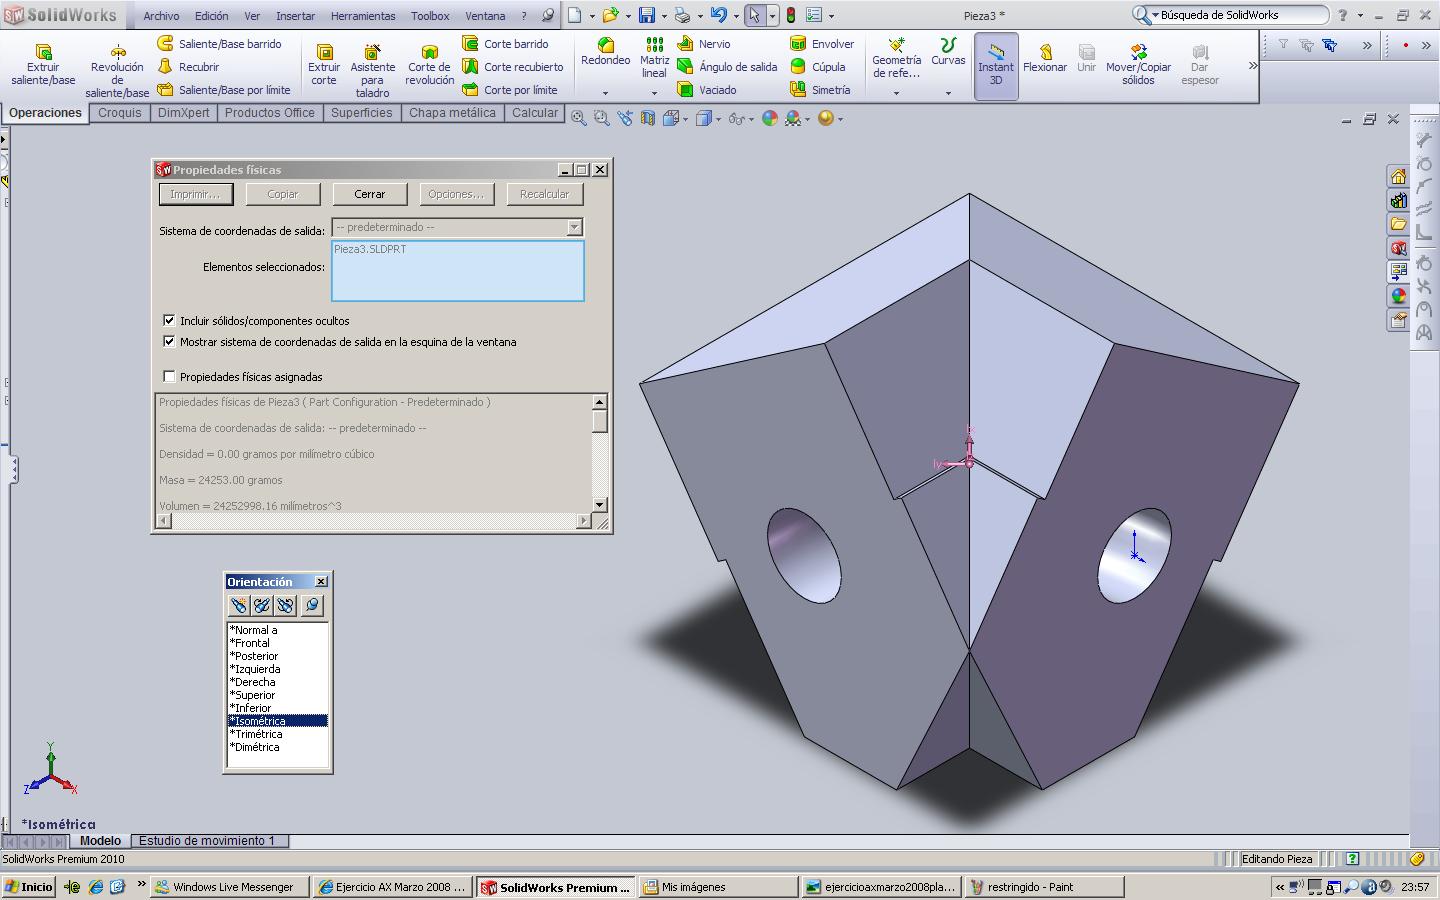Click the new view icon in Orientación

238,605
